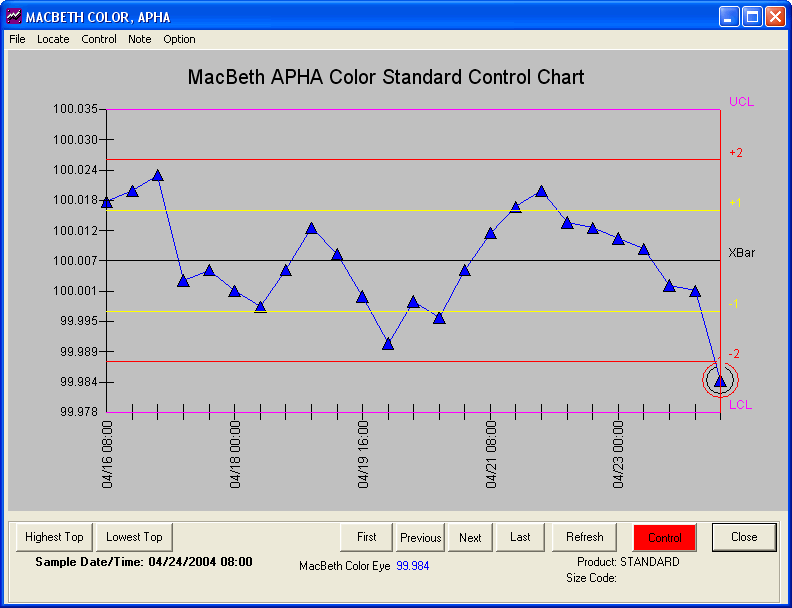792x608 pixels.
Task: Click the Highest Top button
Action: (54, 537)
